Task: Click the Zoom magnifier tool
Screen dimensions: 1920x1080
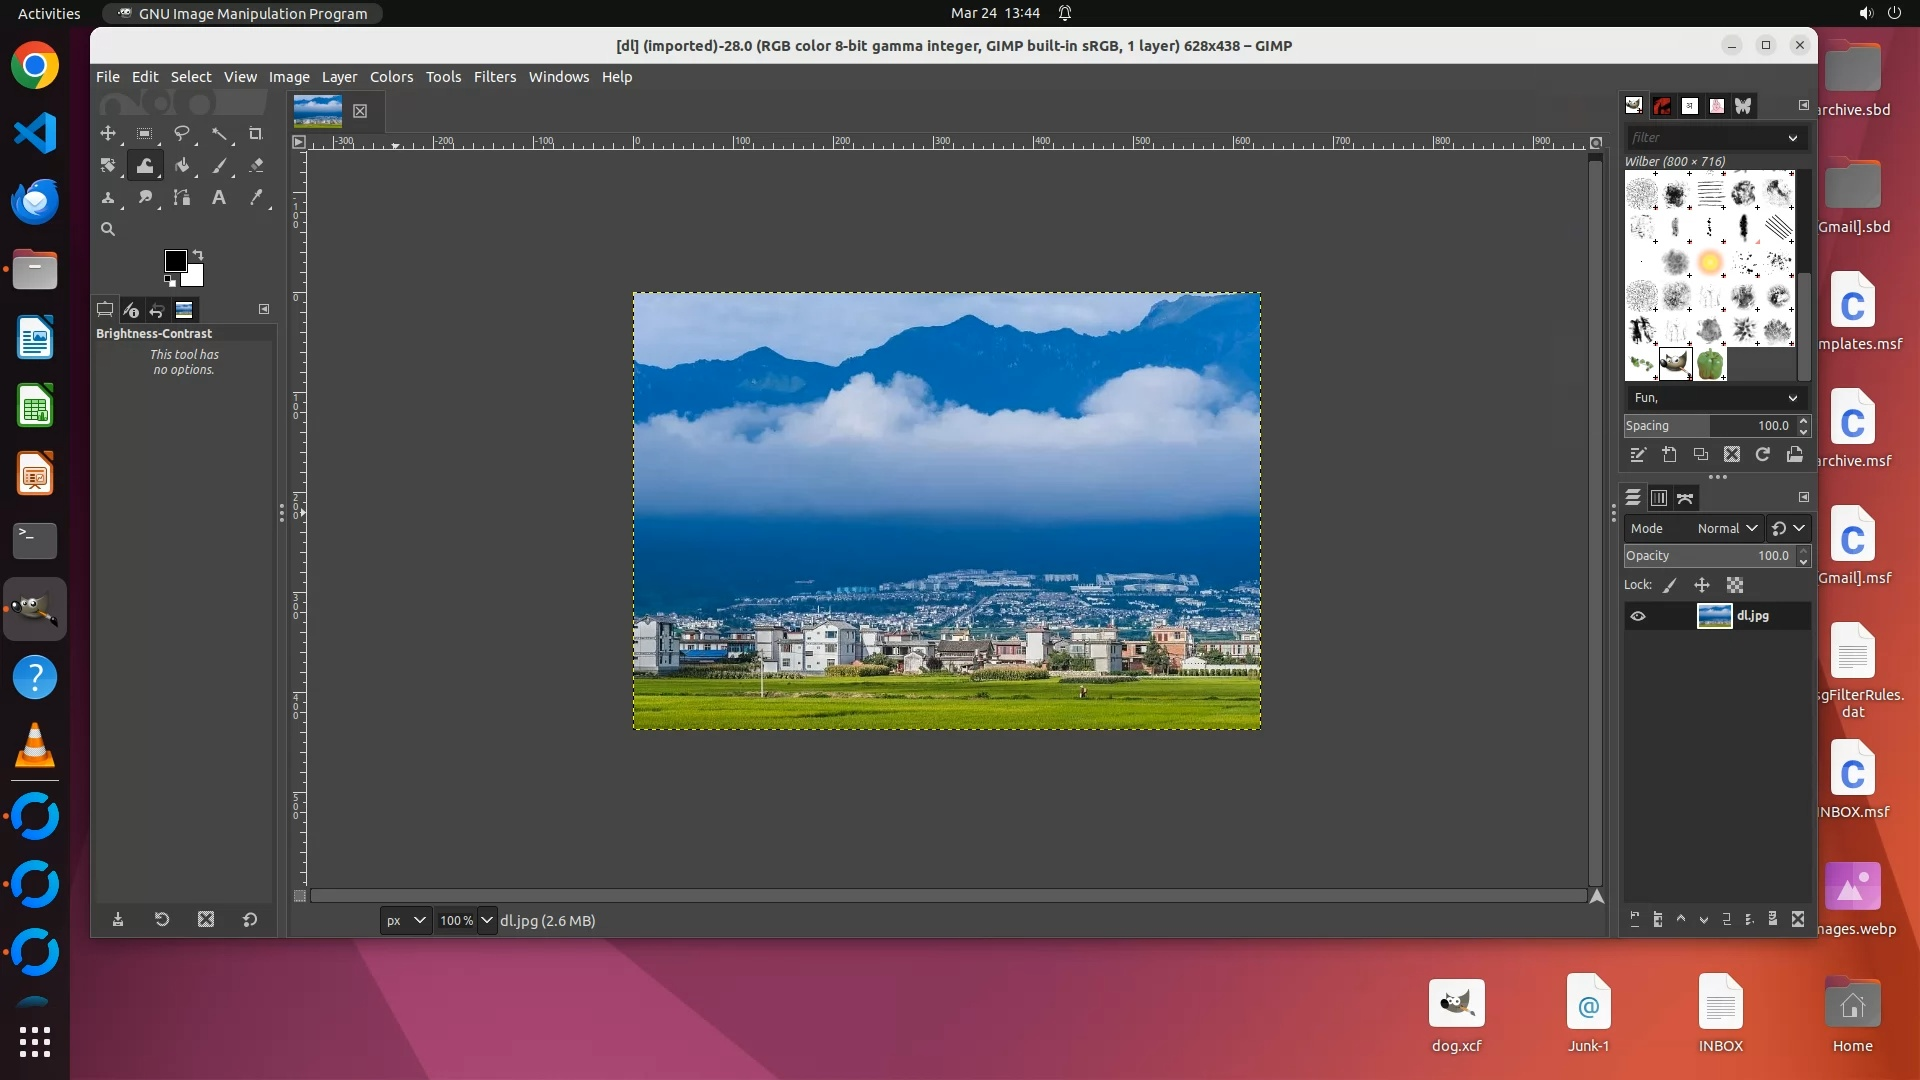Action: pos(108,229)
